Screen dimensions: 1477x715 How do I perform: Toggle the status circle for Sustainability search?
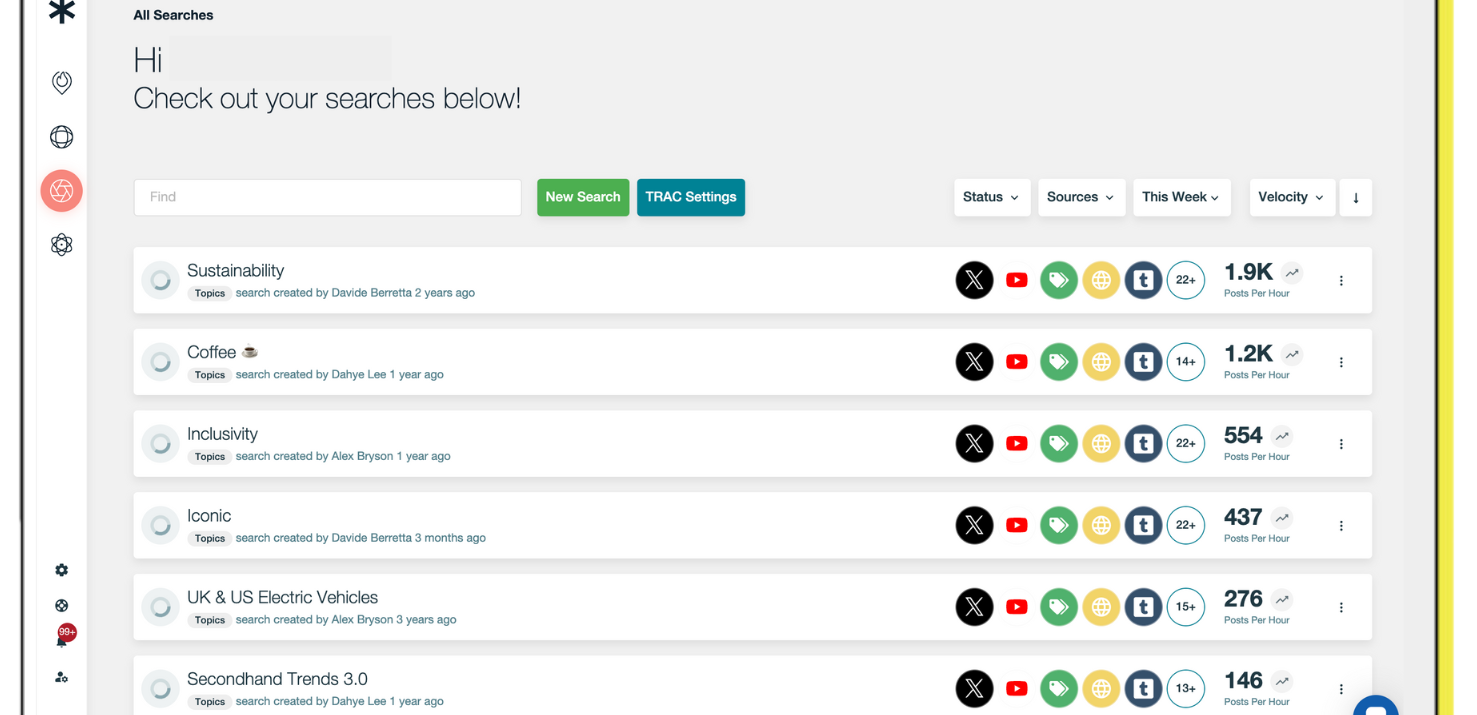[x=160, y=281]
